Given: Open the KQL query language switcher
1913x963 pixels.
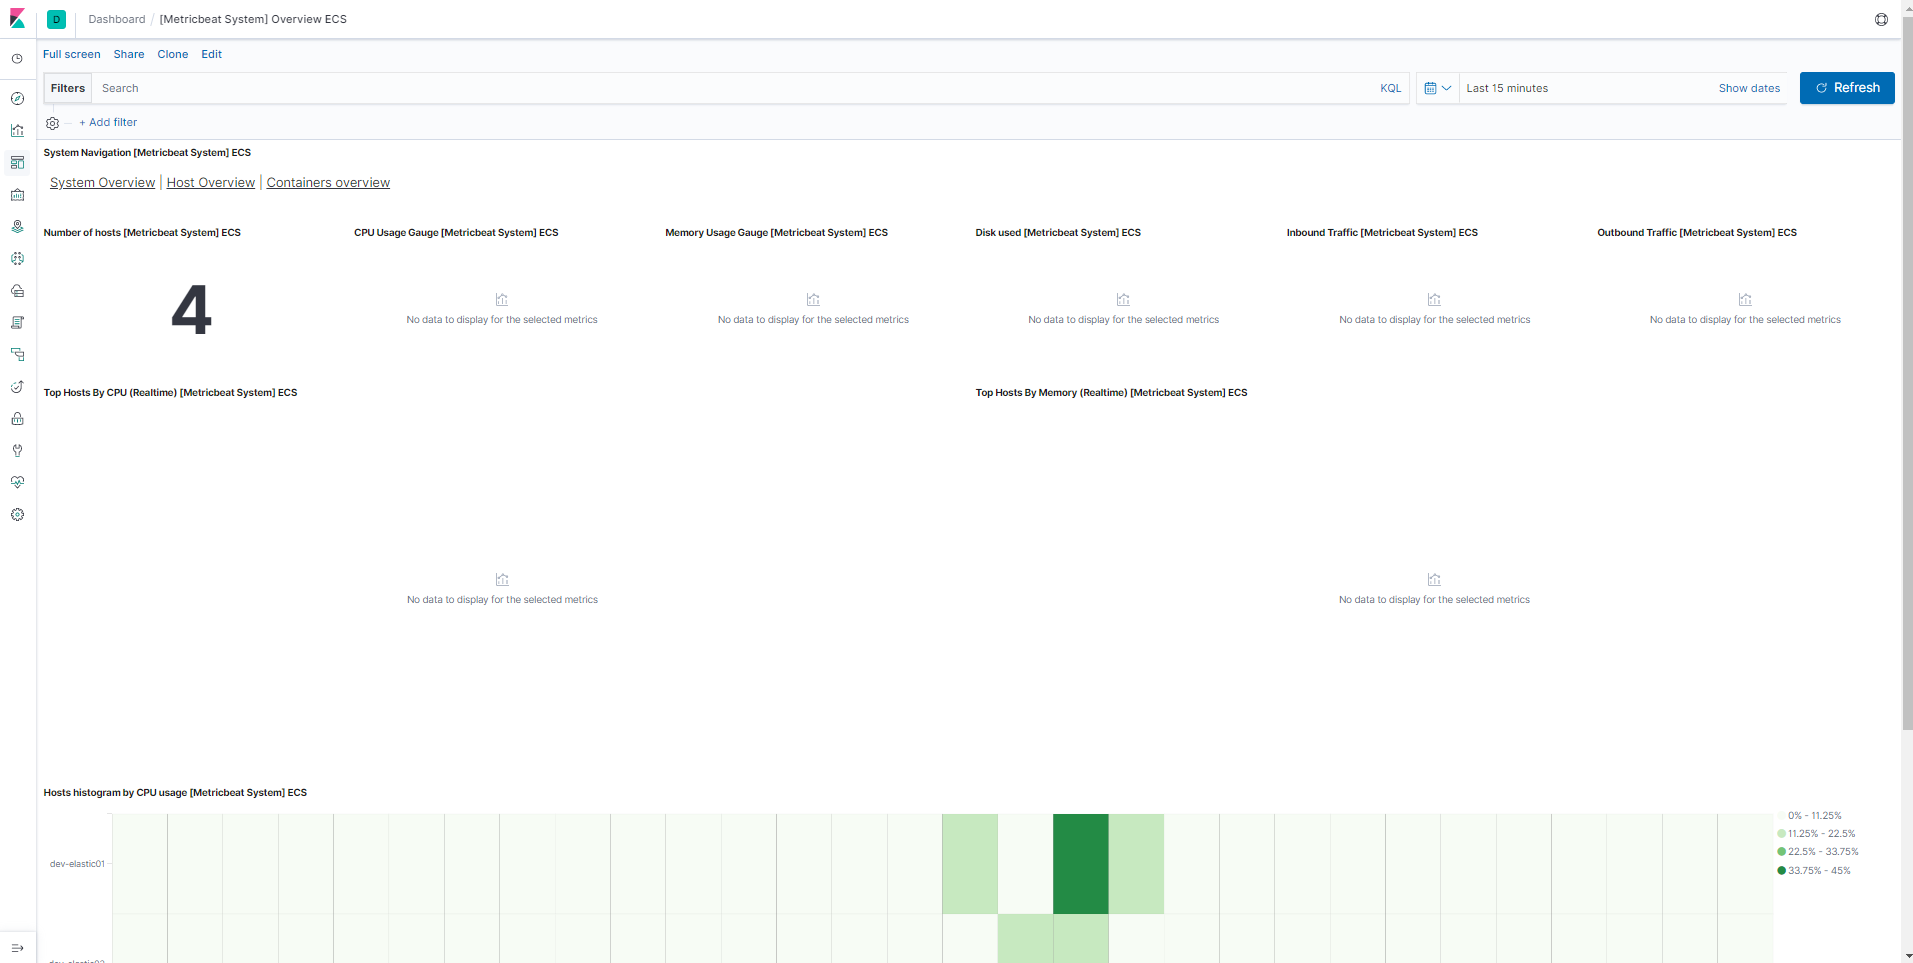Looking at the screenshot, I should (x=1390, y=88).
